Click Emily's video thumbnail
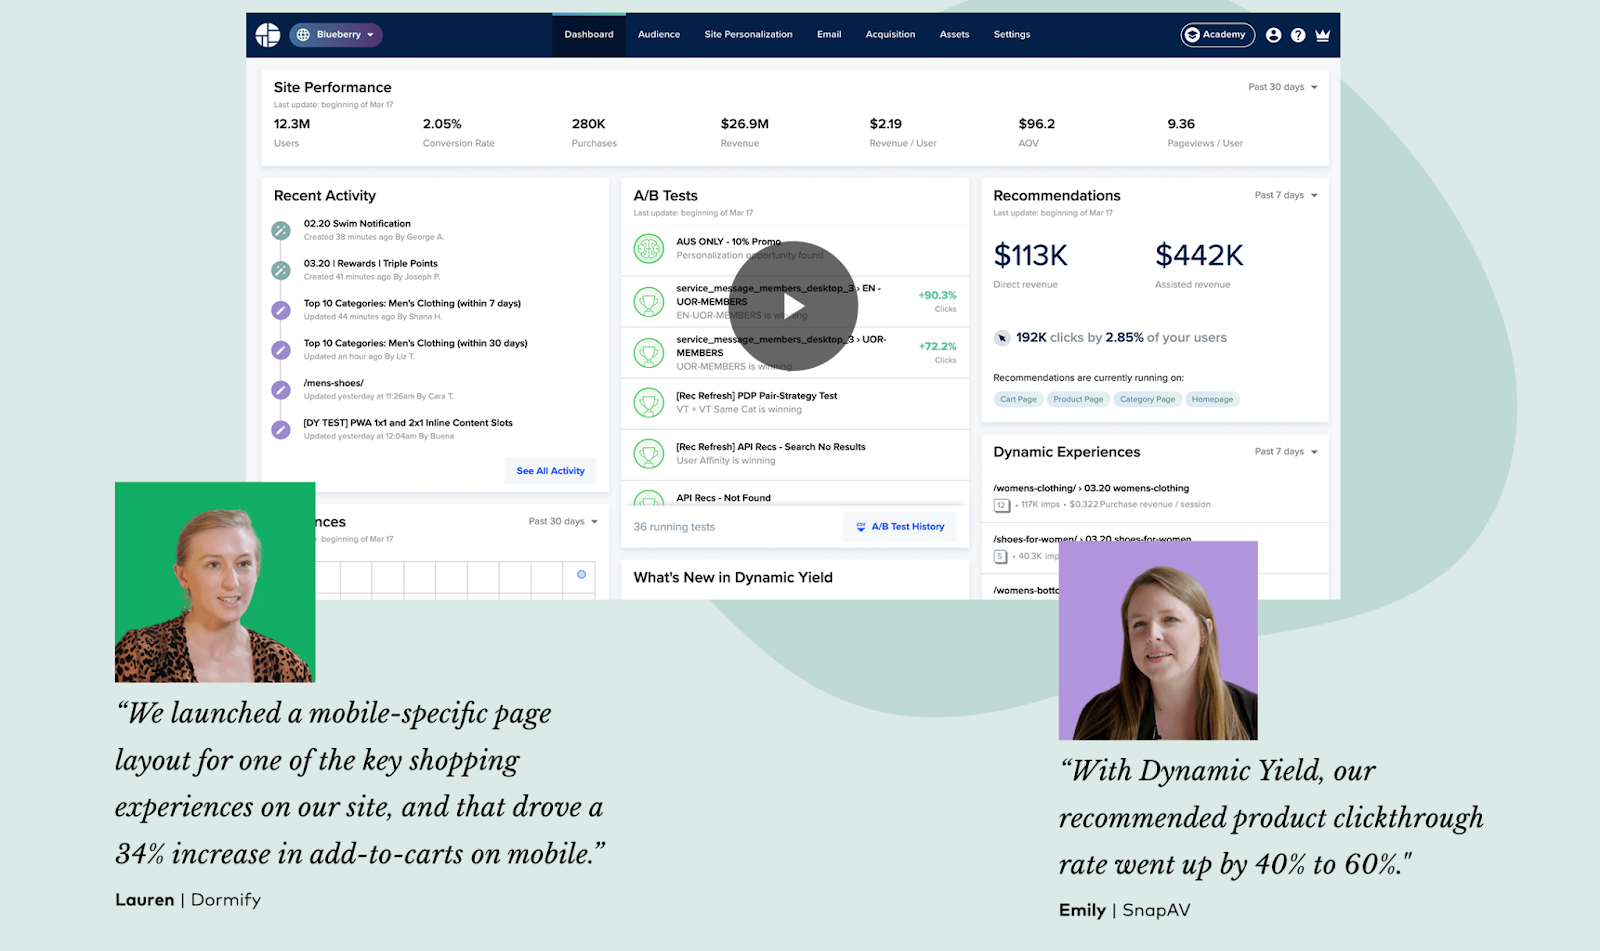The image size is (1600, 951). 1158,640
